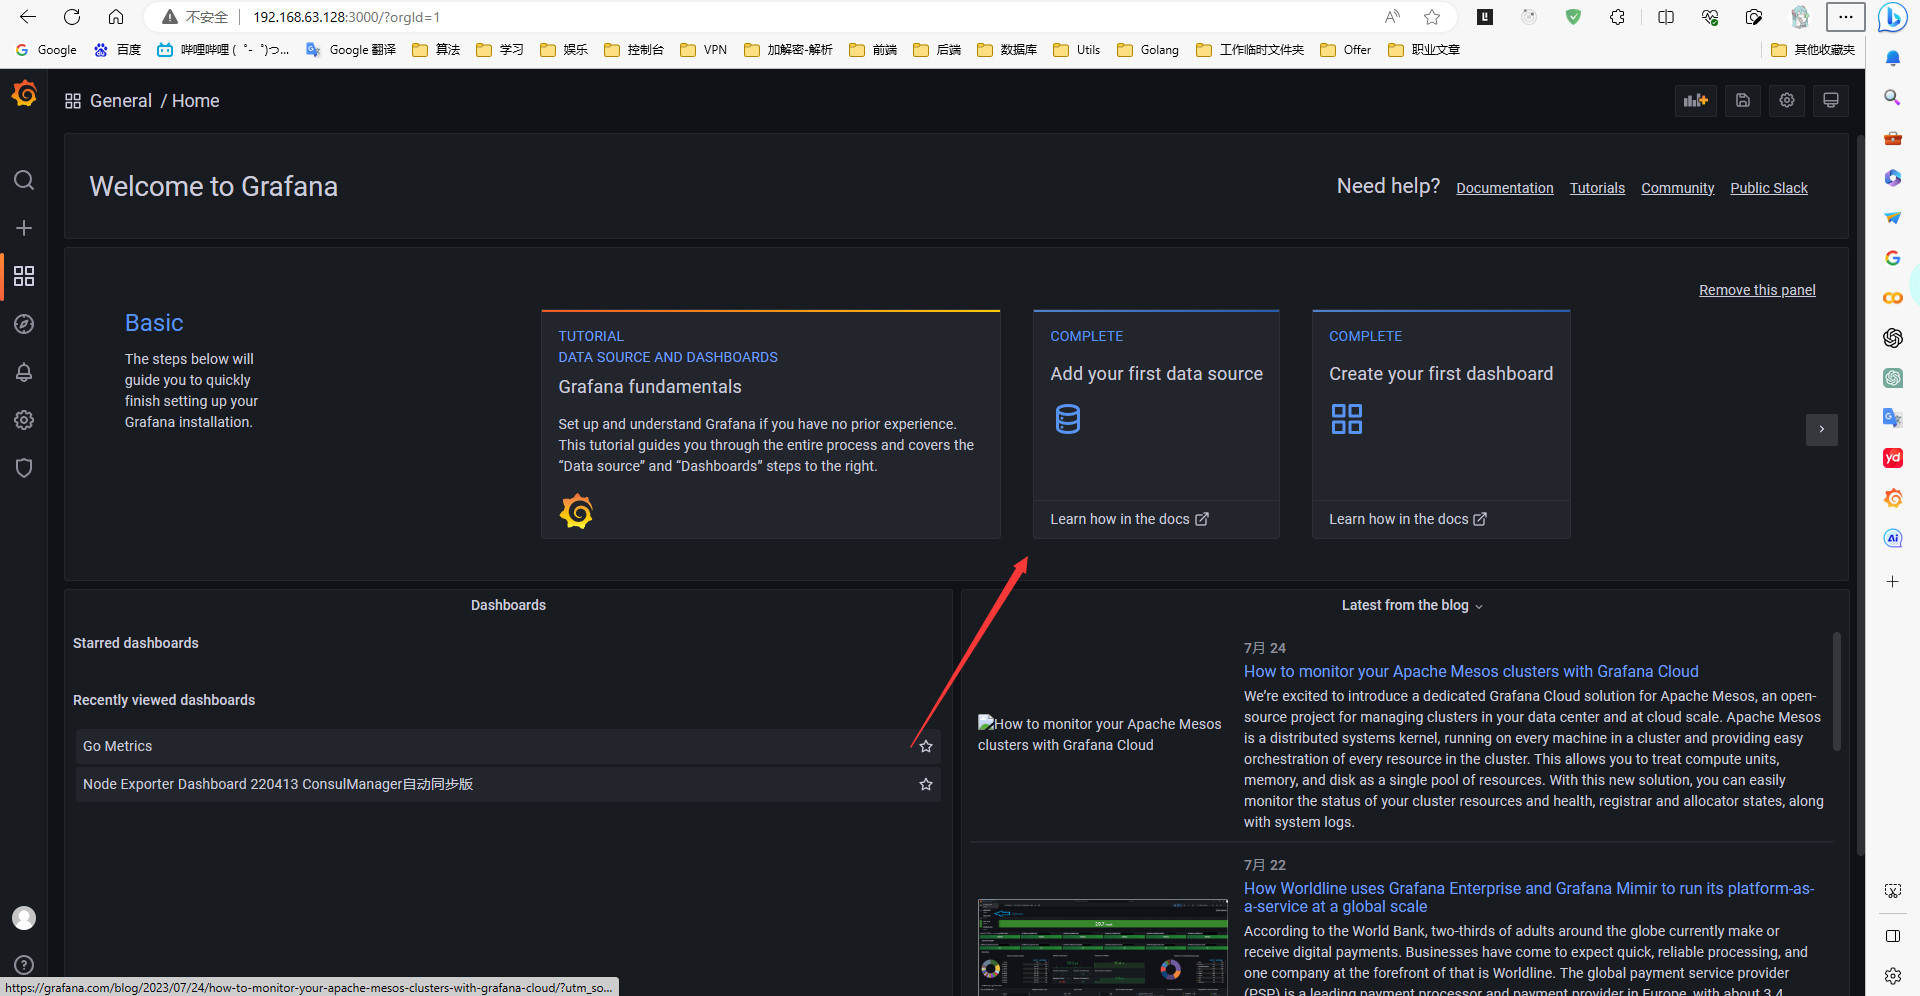Click next arrow on setup steps carousel
The image size is (1920, 996).
(1822, 430)
